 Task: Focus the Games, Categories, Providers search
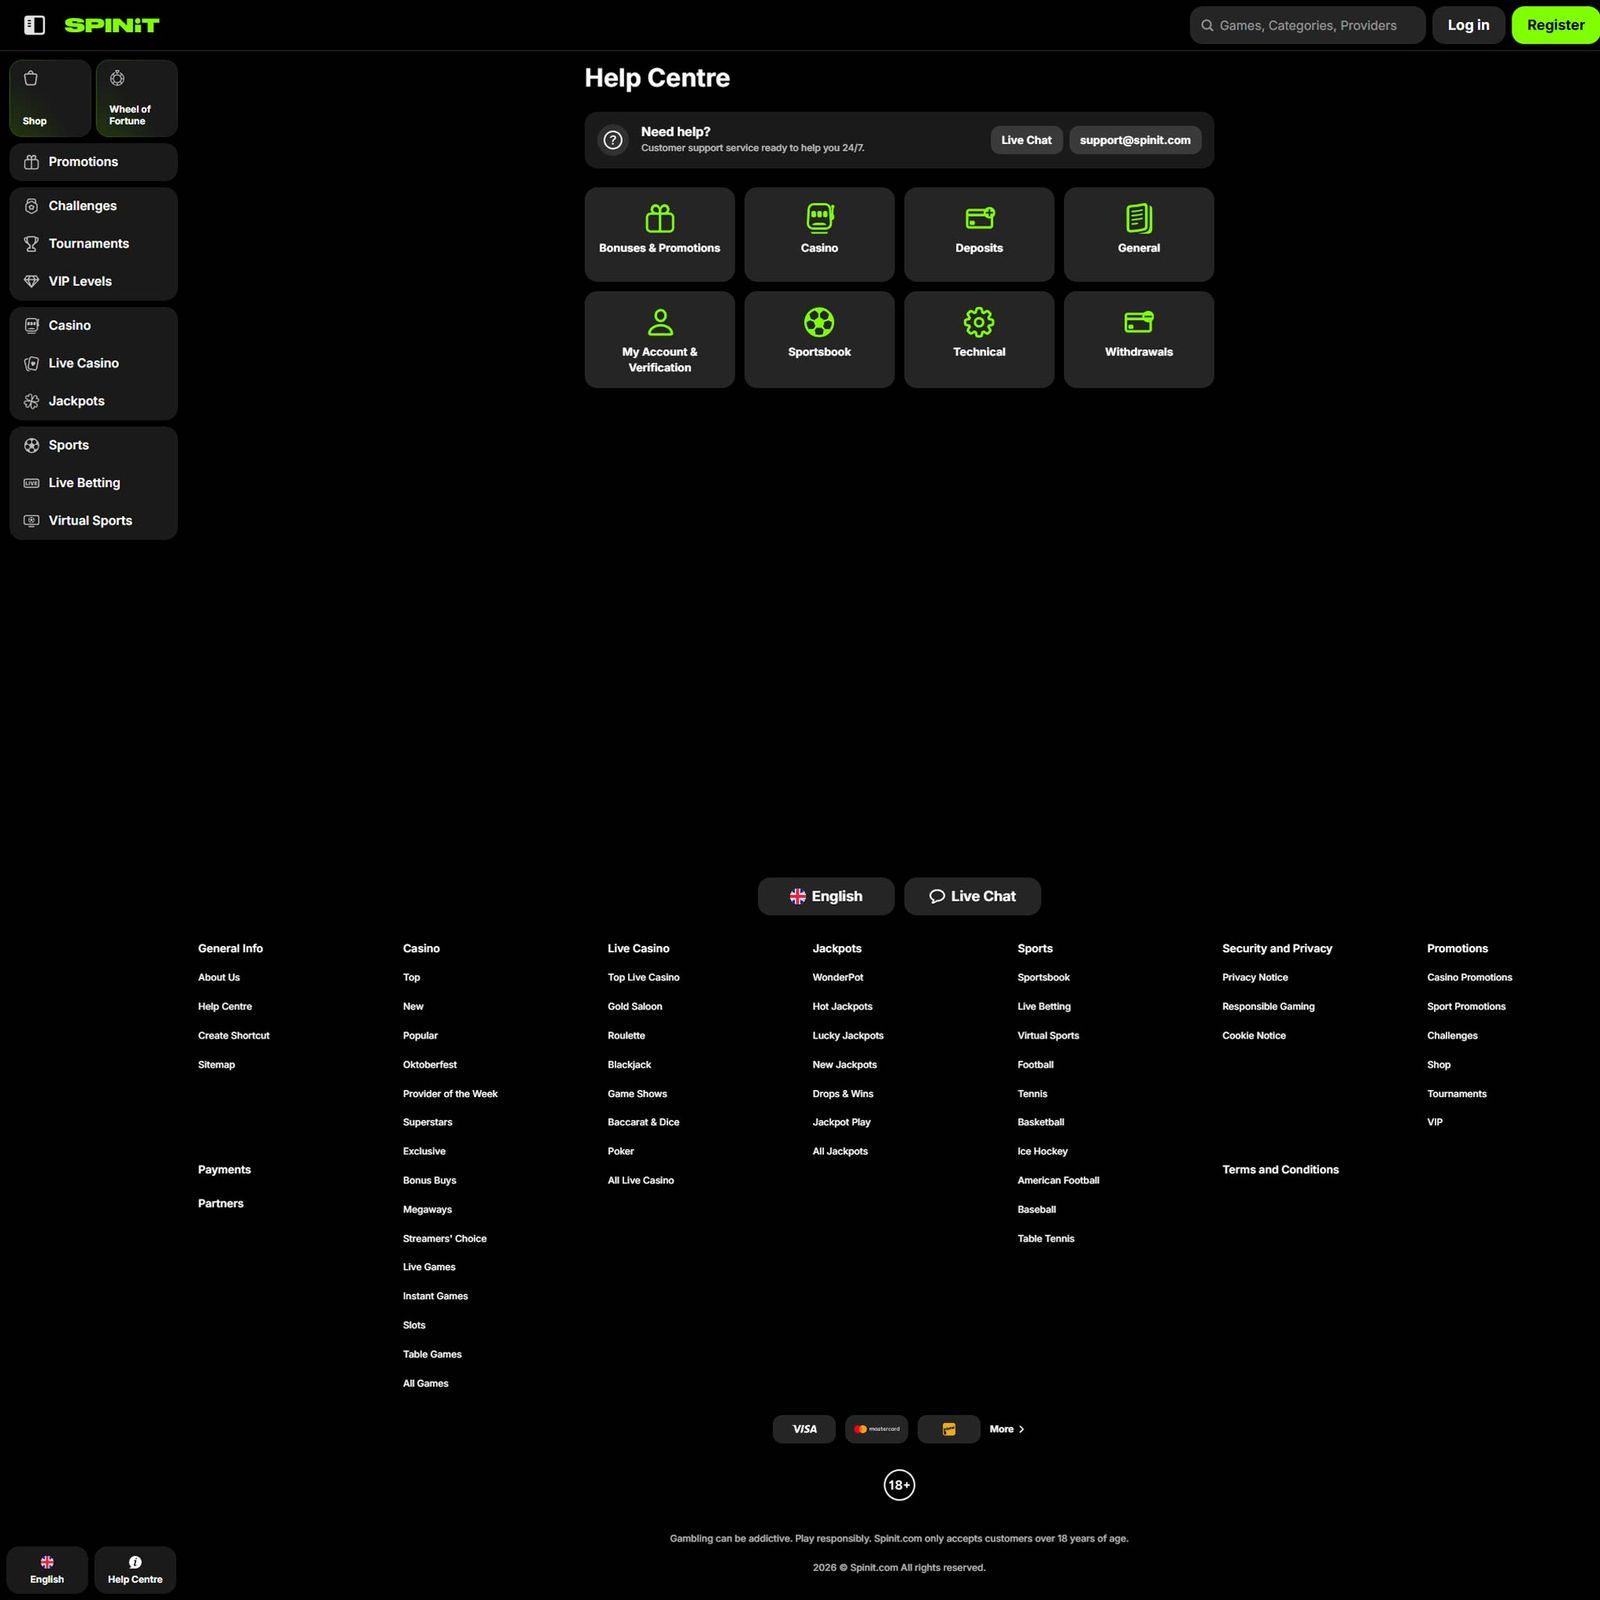click(1307, 25)
